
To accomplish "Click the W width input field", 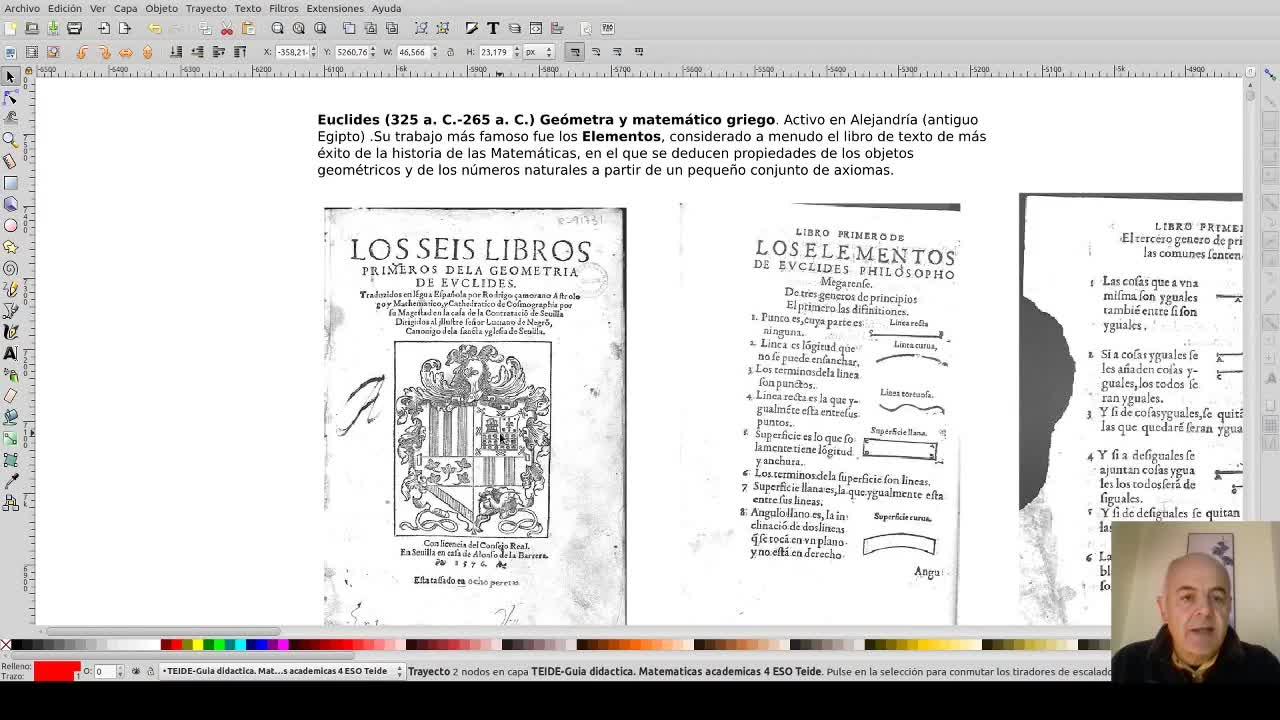I will (412, 52).
